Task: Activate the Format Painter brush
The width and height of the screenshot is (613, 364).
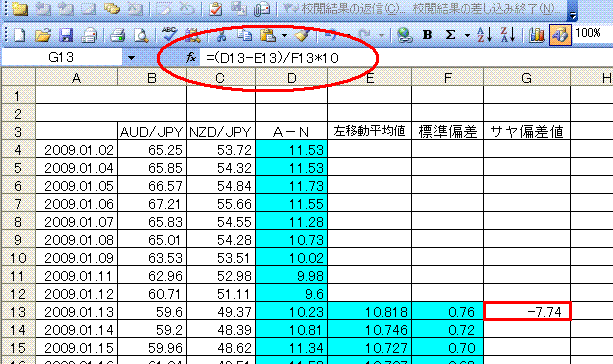Action: coord(302,36)
